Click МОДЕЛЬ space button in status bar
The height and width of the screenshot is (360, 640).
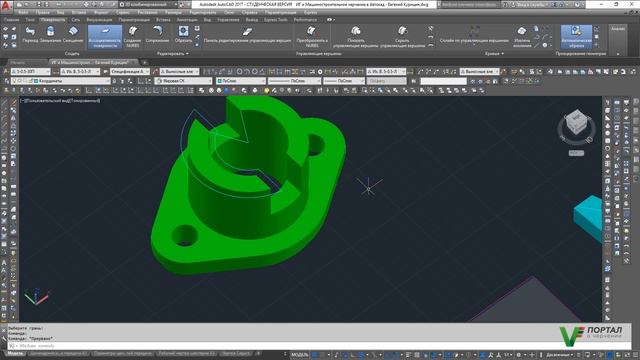pyautogui.click(x=300, y=355)
